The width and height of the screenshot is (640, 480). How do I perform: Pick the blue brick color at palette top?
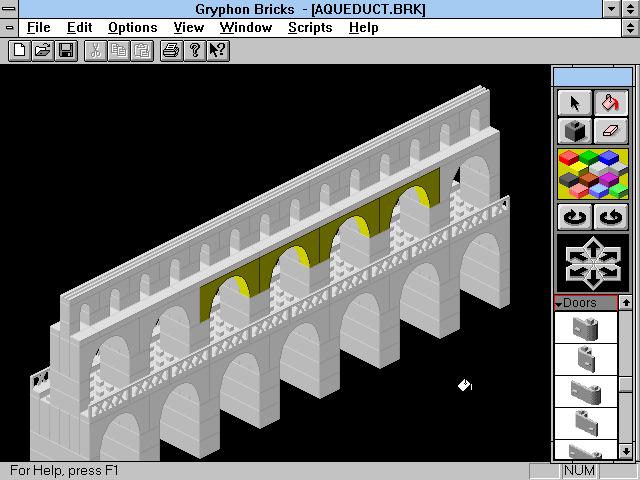609,157
